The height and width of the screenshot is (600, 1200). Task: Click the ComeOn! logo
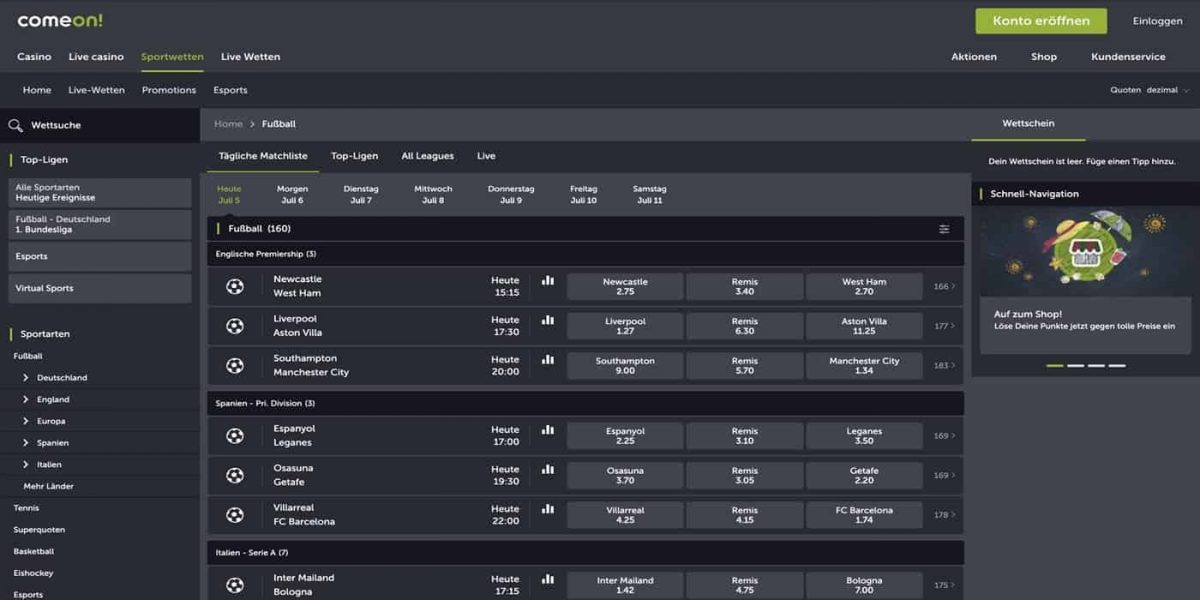tap(60, 21)
